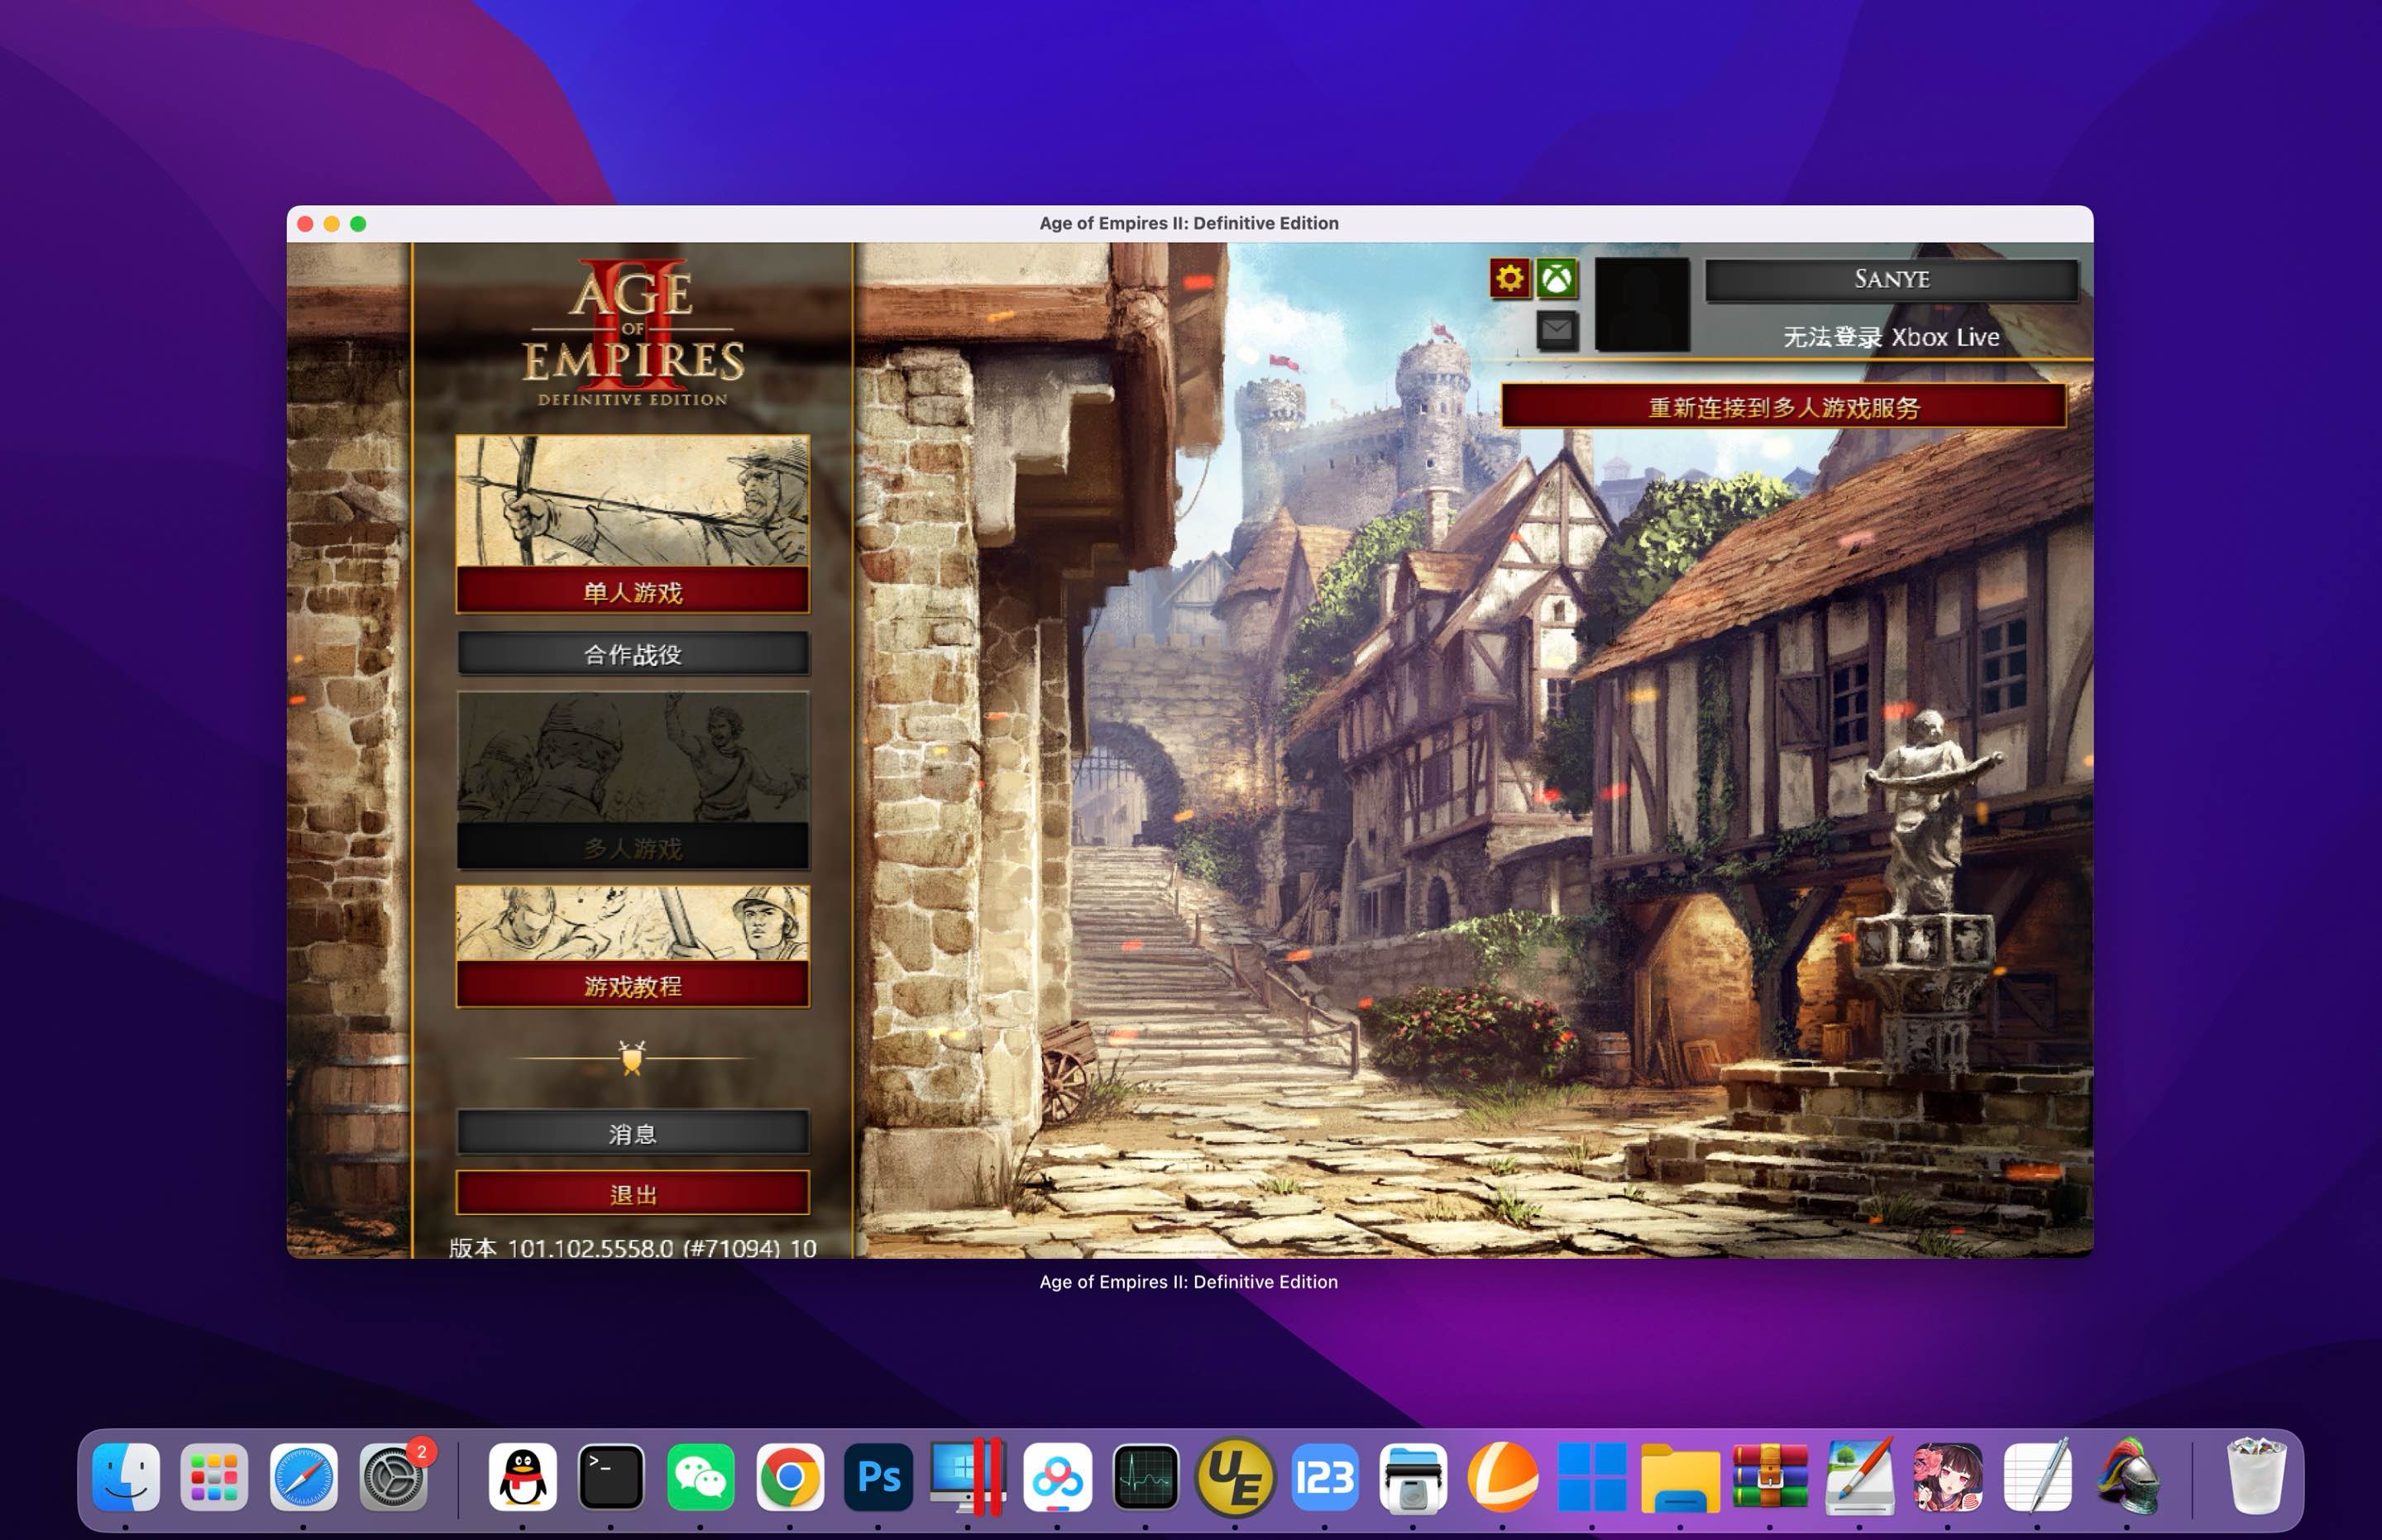
Task: Open the anime girl app in Dock
Action: [1947, 1476]
